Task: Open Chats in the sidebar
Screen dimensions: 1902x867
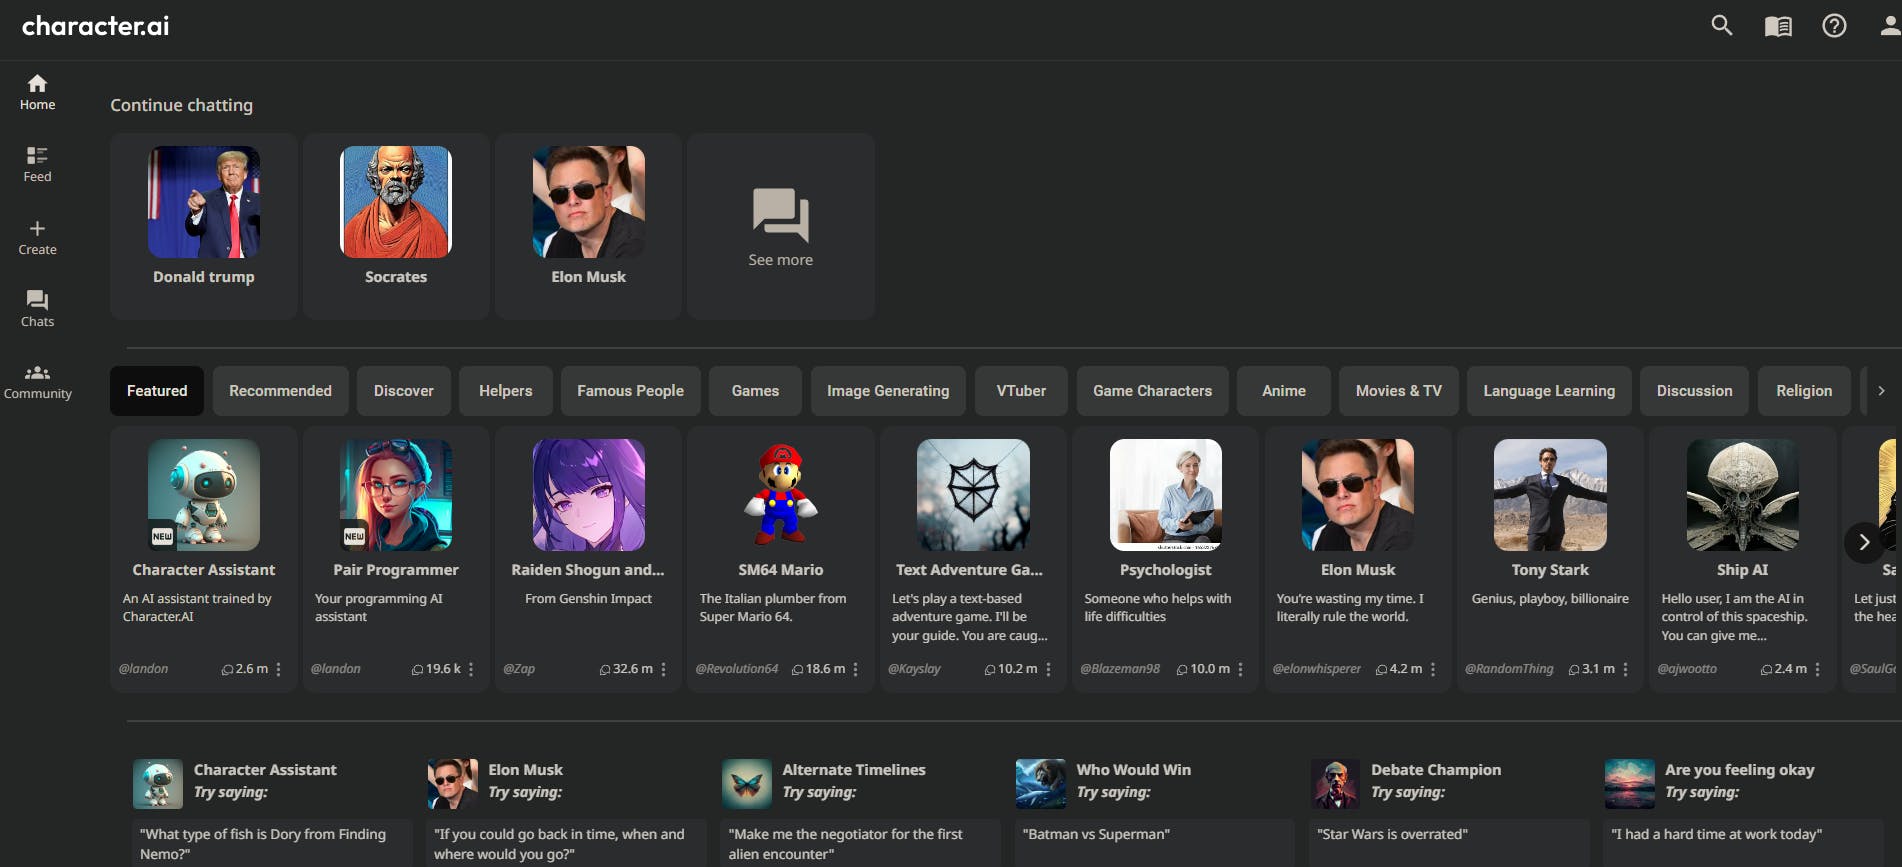Action: coord(37,309)
